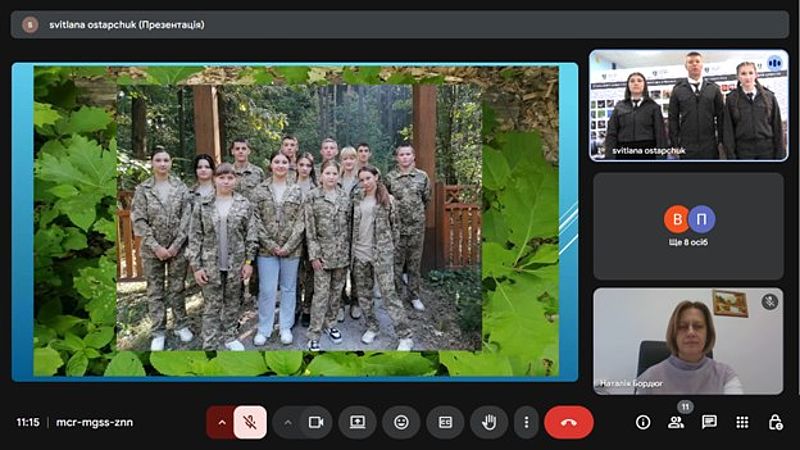This screenshot has width=800, height=450.
Task: Expand audio settings arrow beside microphone
Action: click(222, 422)
